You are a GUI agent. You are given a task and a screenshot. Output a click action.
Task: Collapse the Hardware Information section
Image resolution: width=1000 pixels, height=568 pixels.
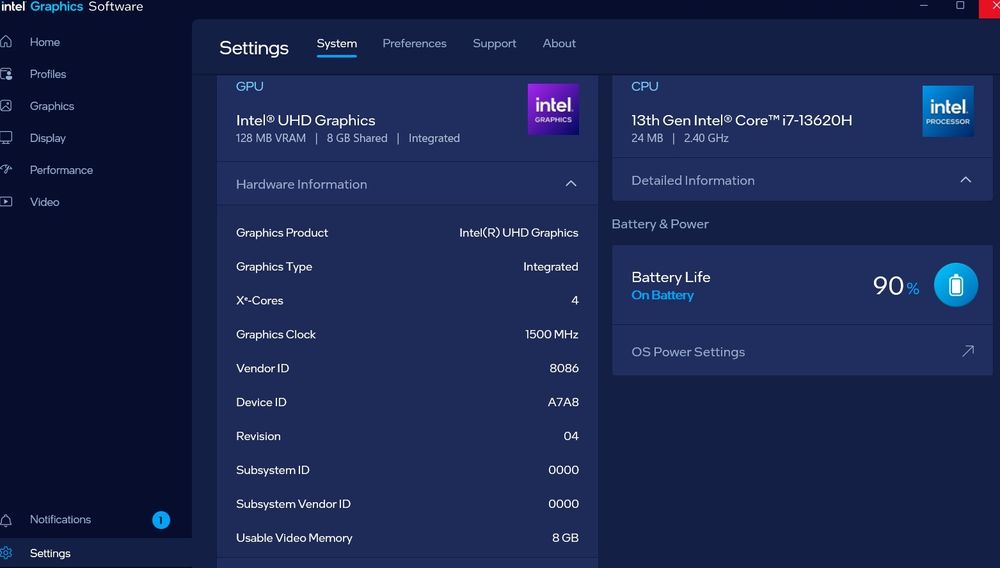571,184
